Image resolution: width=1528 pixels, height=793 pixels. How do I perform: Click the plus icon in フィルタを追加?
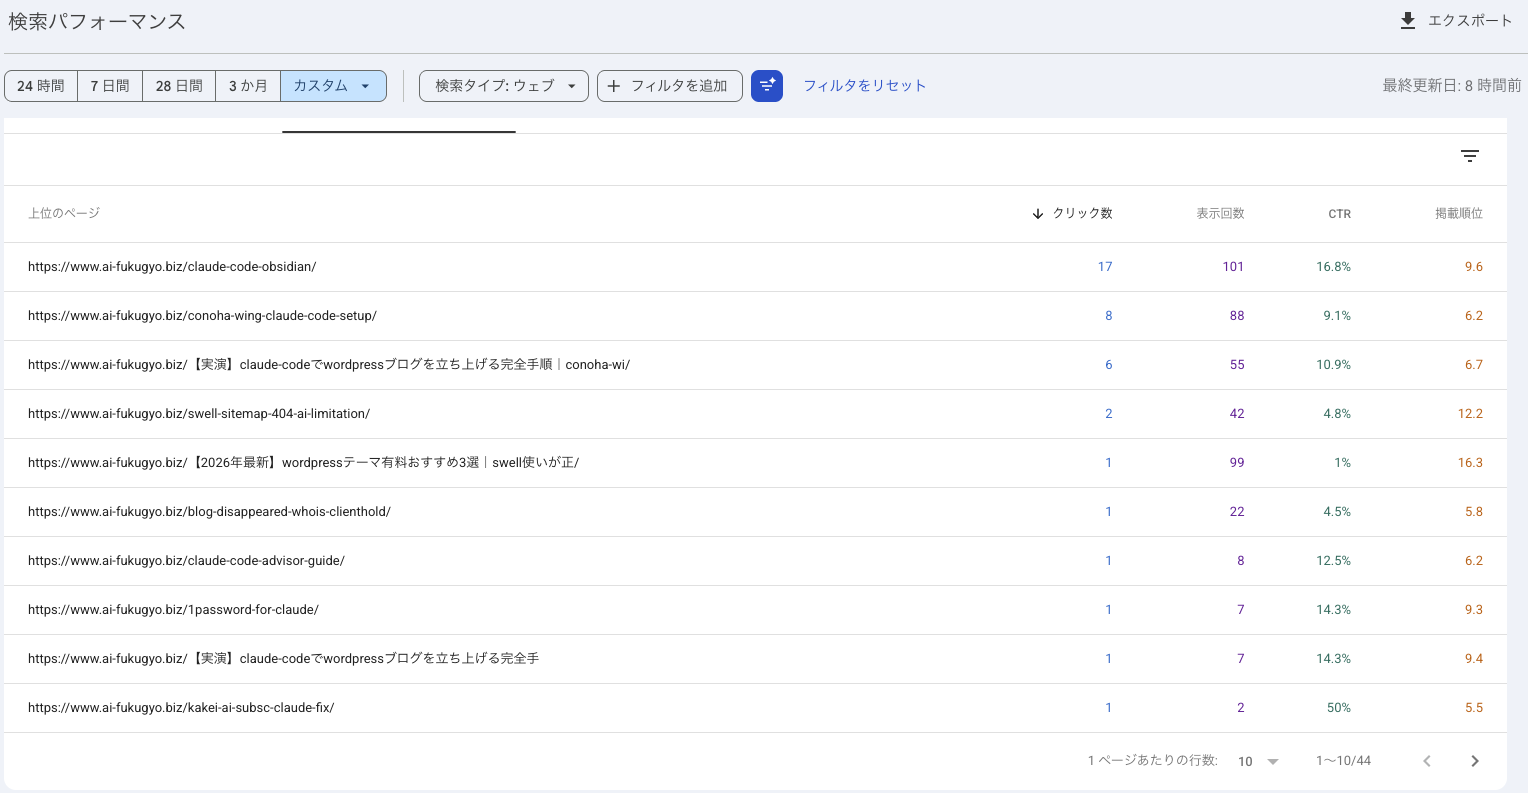(614, 86)
